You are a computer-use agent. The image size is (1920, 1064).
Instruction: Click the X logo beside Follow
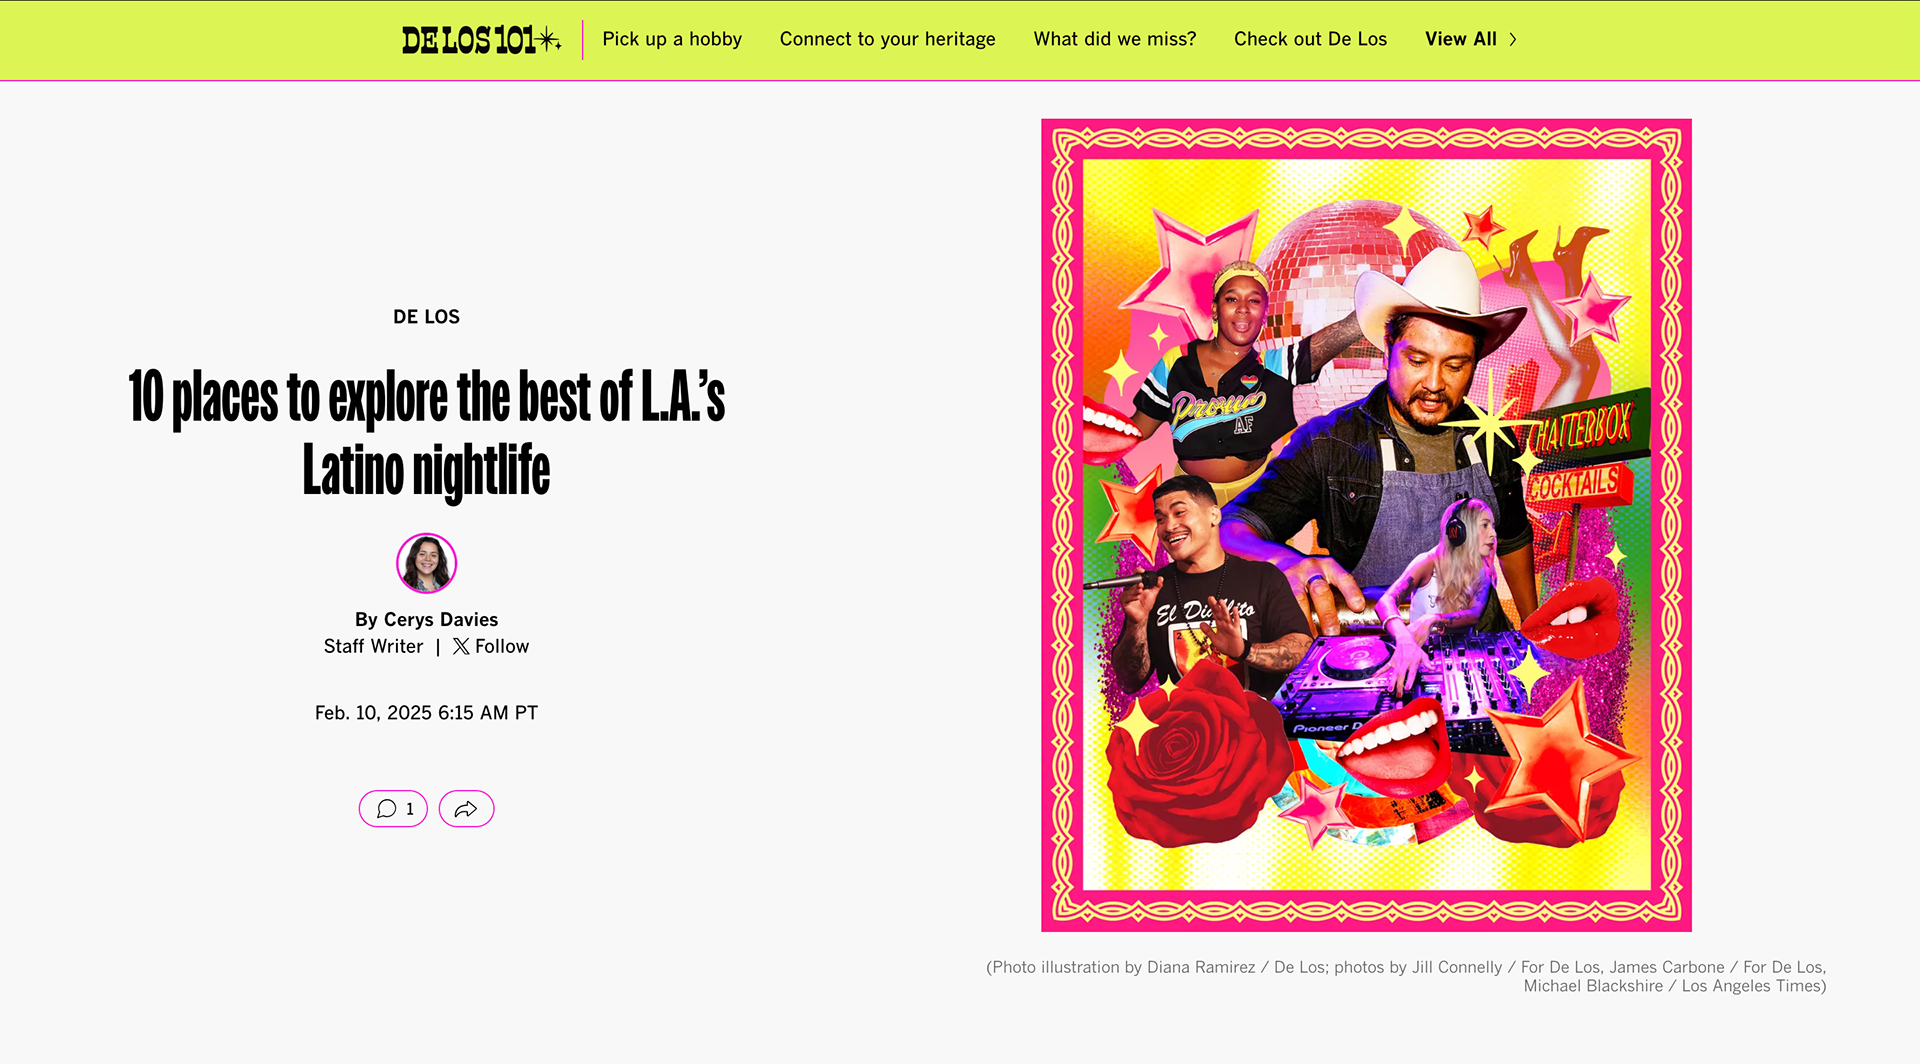coord(461,647)
